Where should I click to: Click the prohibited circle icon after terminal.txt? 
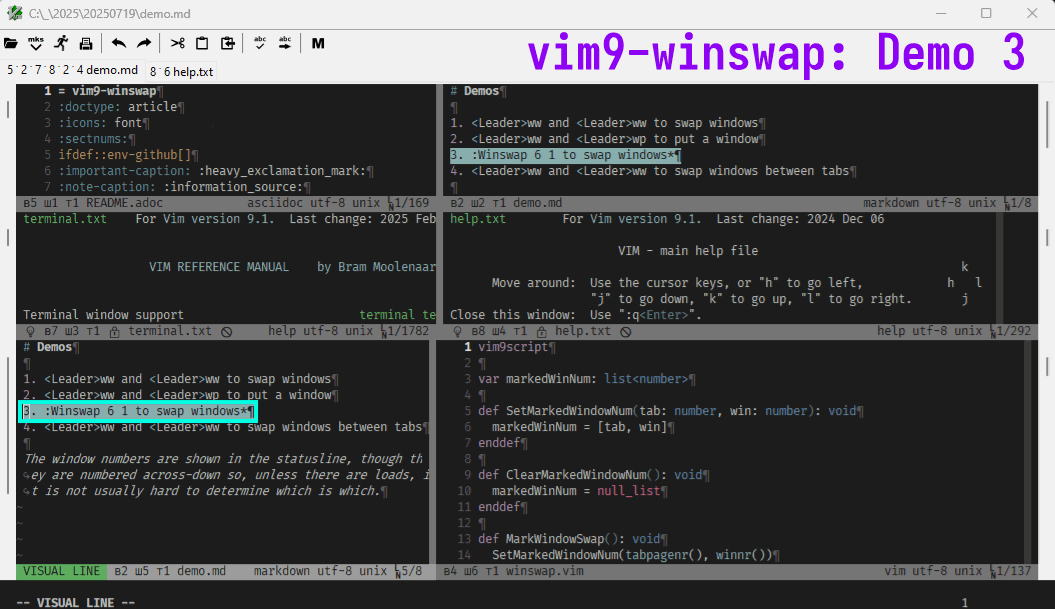[227, 332]
